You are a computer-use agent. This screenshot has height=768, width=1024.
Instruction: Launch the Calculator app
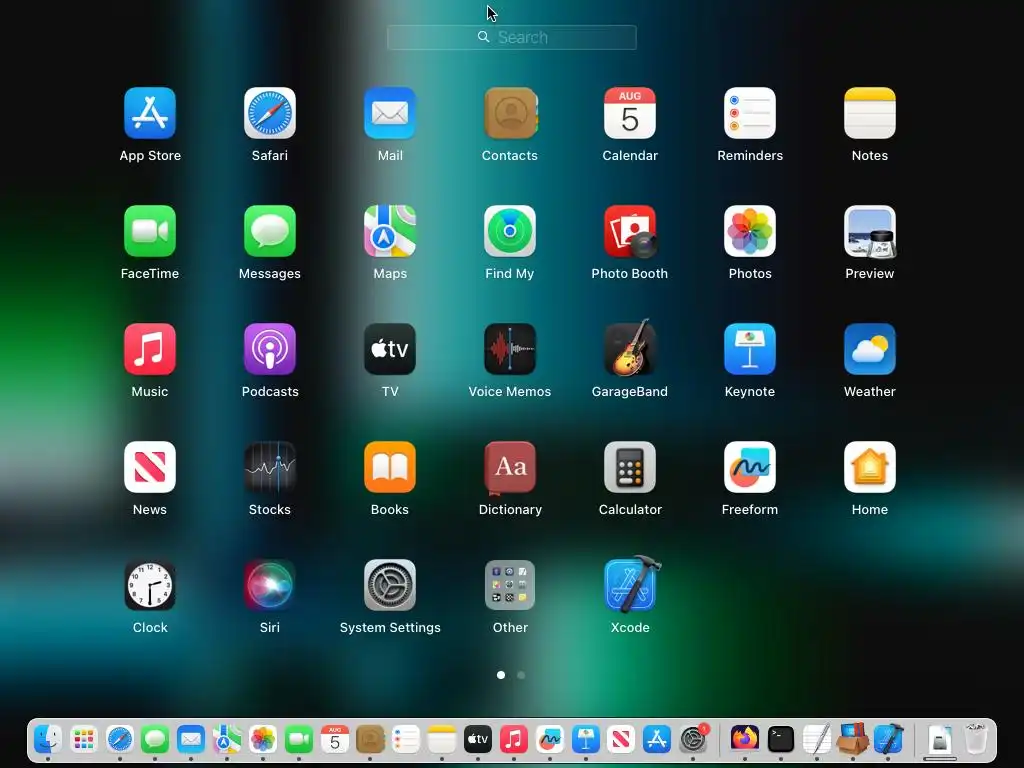[x=630, y=467]
